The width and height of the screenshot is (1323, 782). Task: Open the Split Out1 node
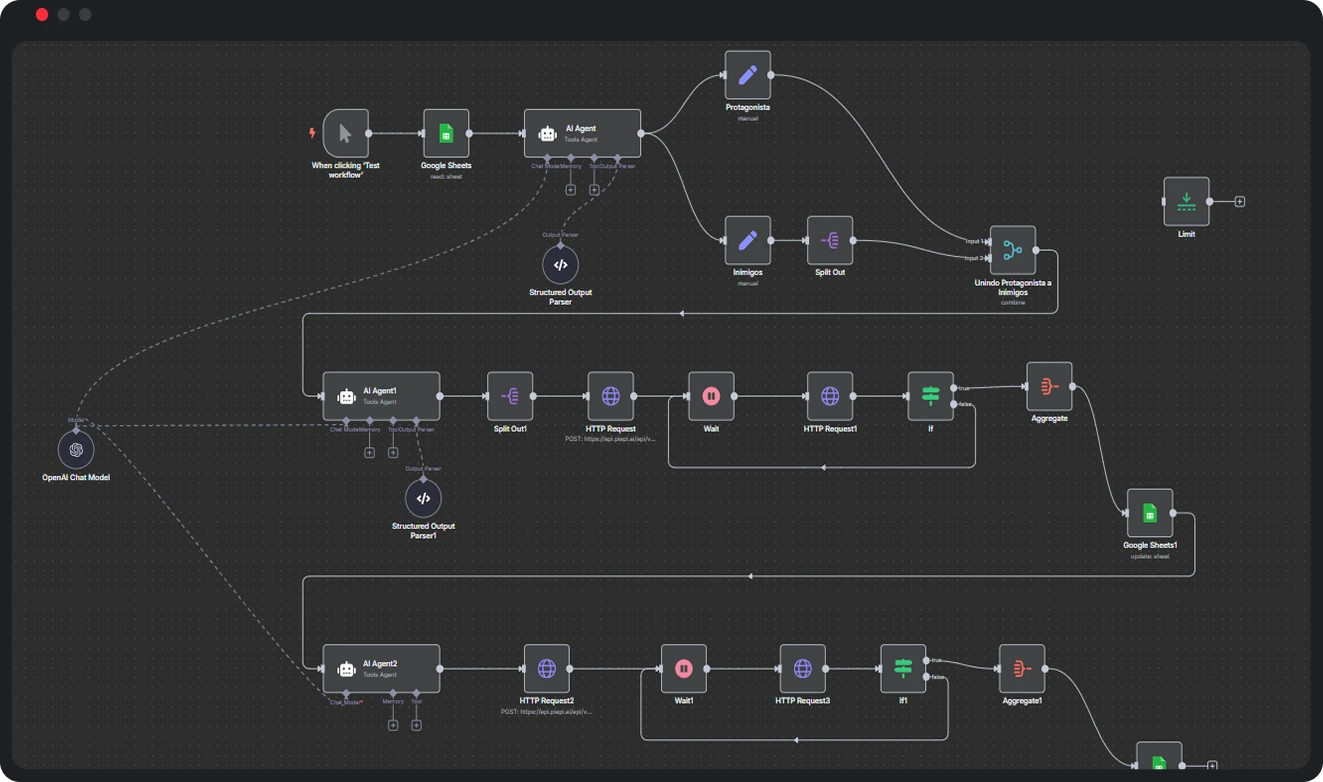510,396
